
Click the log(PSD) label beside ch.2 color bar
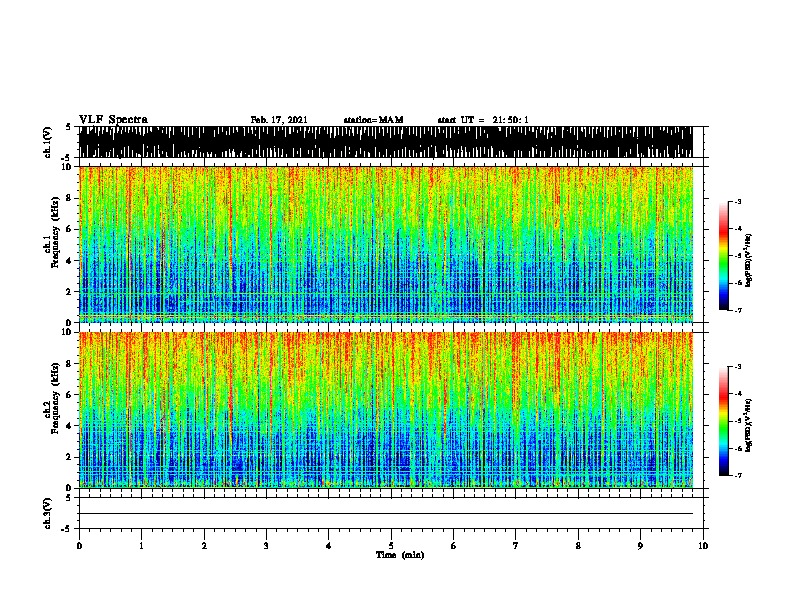tap(748, 424)
